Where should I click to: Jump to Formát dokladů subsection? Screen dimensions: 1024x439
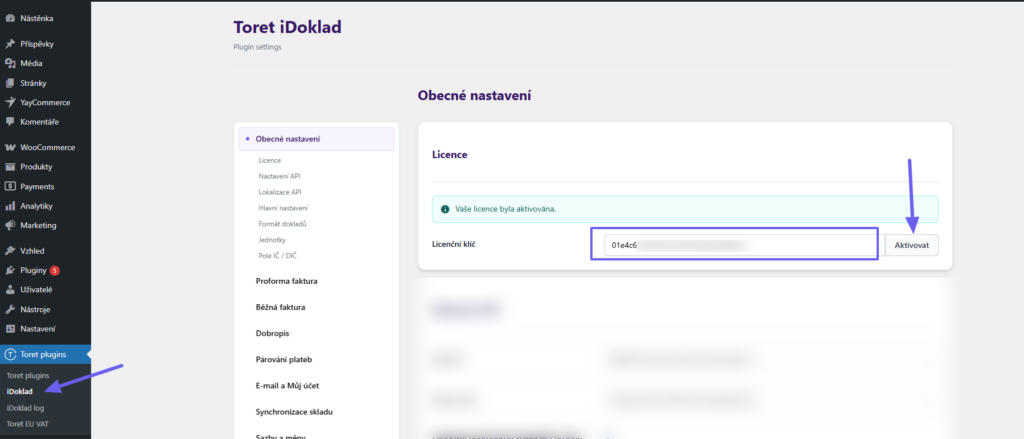(x=283, y=224)
